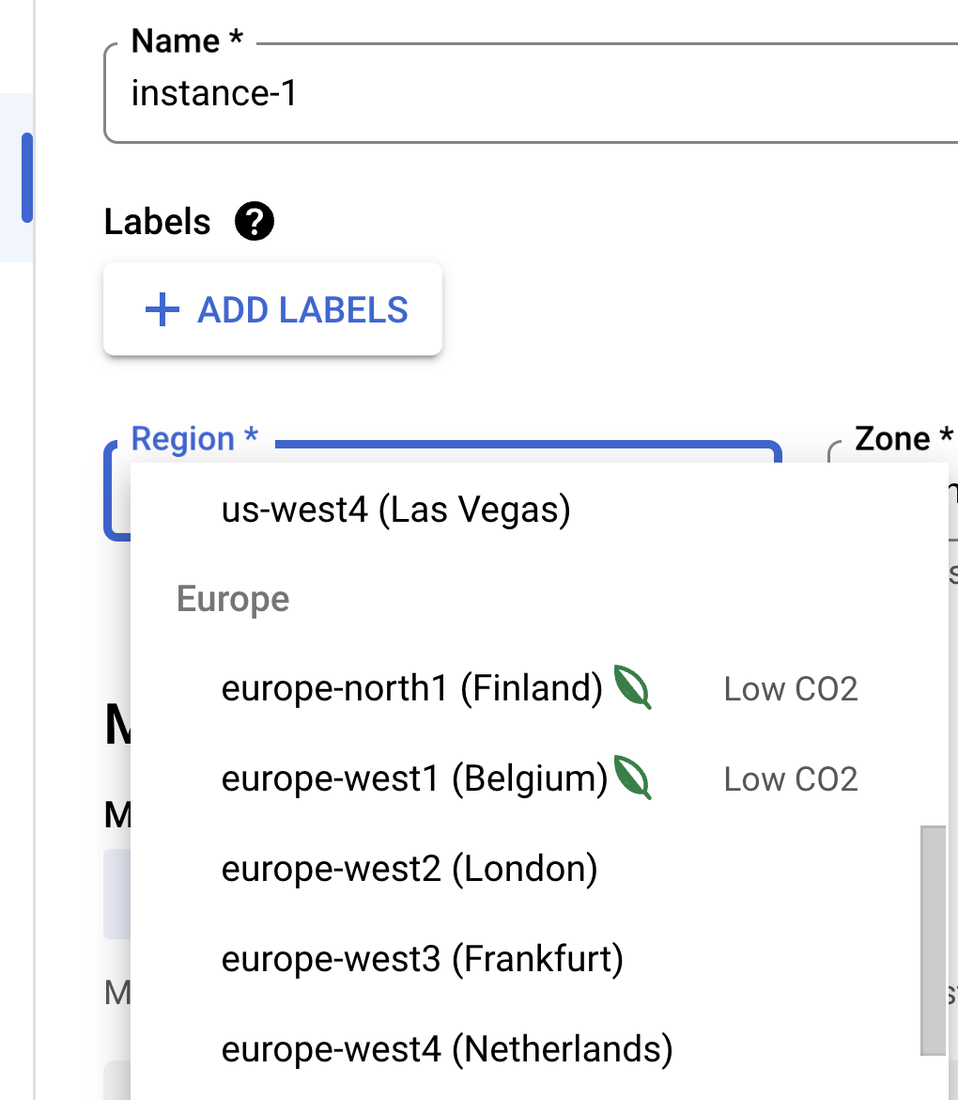Click the Region dropdown label

[x=195, y=439]
